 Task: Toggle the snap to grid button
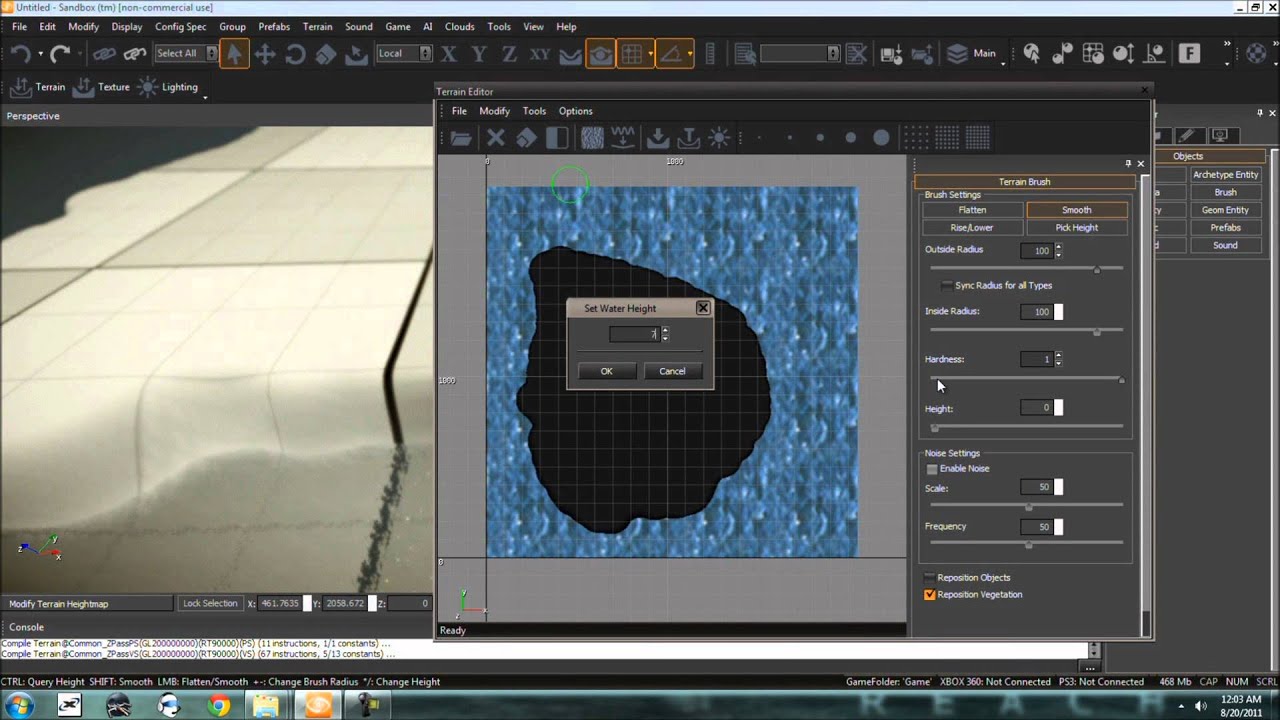[x=631, y=54]
